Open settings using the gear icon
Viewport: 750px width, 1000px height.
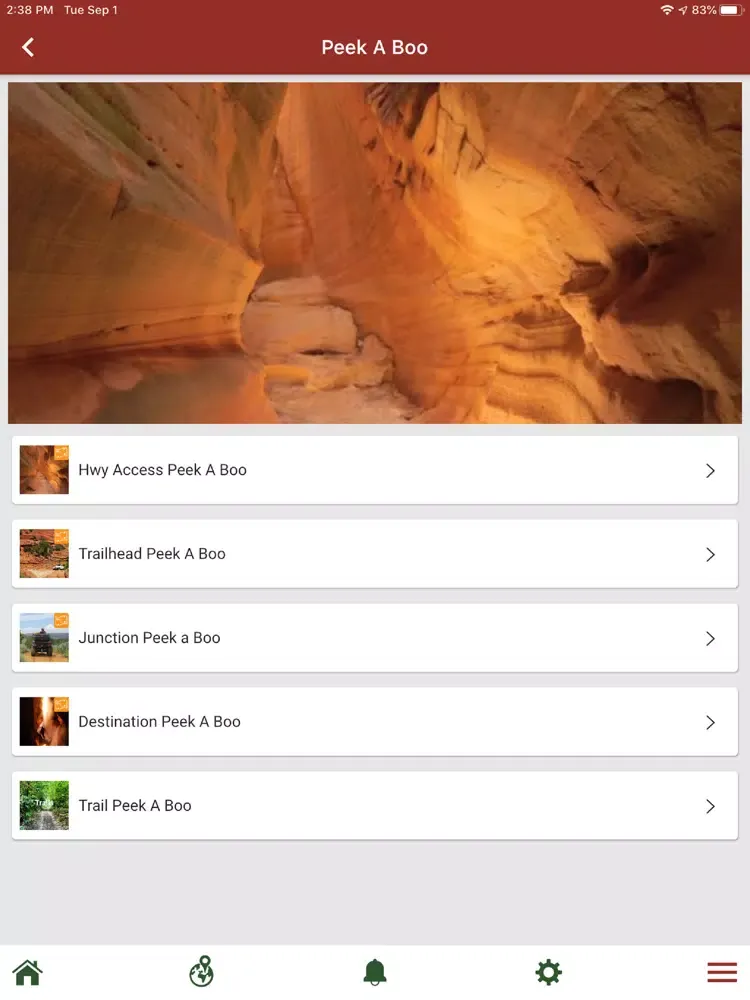coord(548,971)
